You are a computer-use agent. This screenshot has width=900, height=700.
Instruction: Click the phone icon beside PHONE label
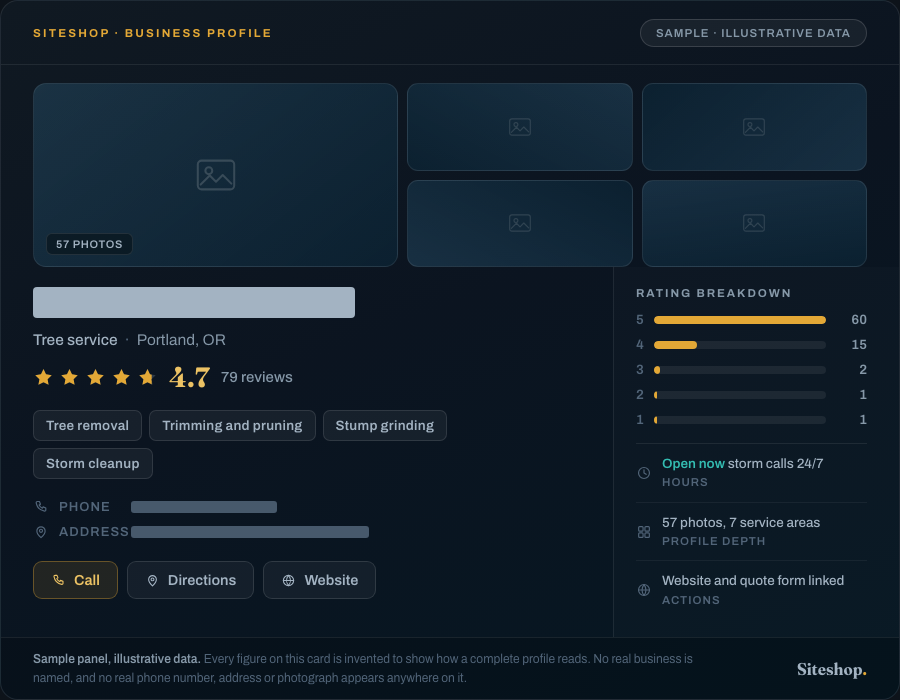41,507
